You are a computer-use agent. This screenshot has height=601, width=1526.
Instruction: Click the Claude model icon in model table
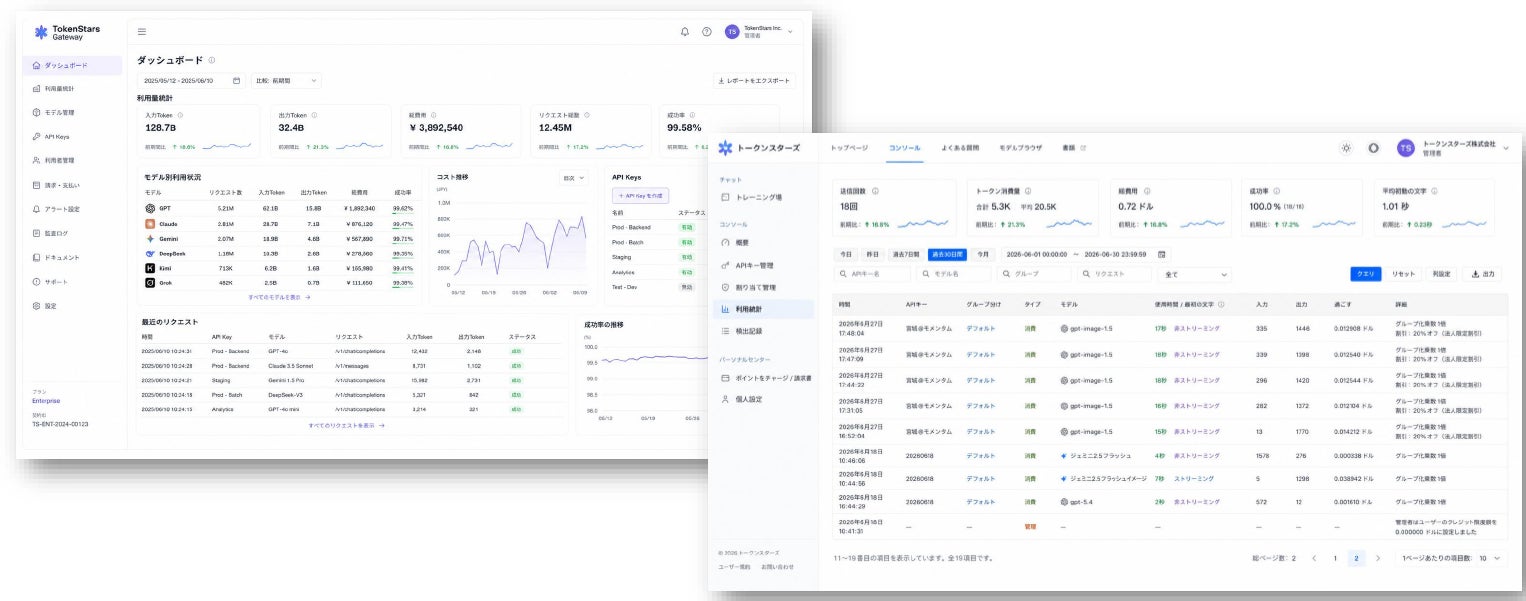point(150,224)
